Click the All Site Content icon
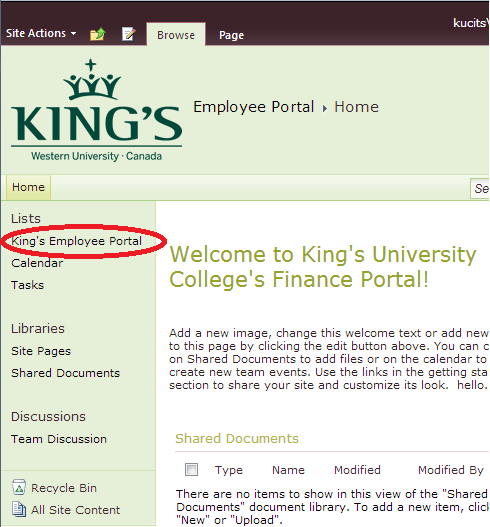This screenshot has height=527, width=490. tap(19, 509)
